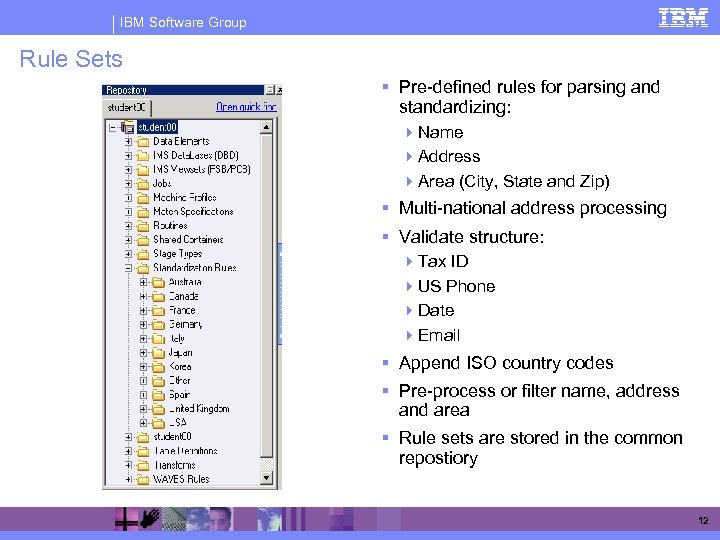Select the Machine Profiles tree label
The width and height of the screenshot is (720, 540).
coord(185,198)
